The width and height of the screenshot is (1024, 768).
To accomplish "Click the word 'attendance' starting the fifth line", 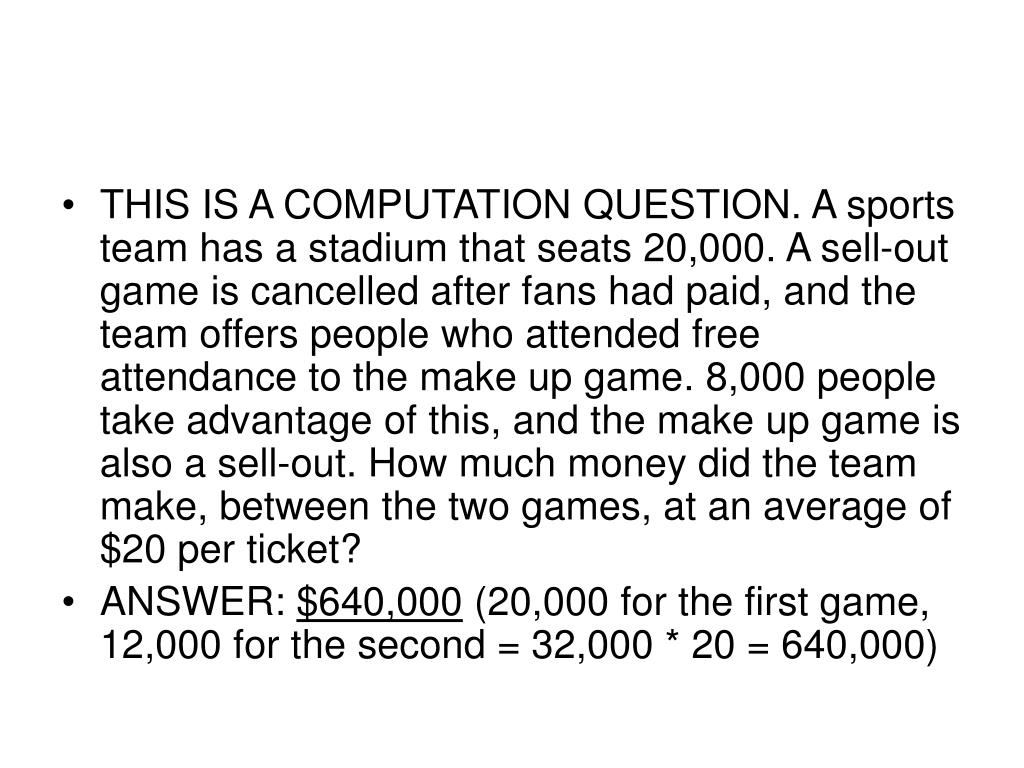I will [x=198, y=377].
